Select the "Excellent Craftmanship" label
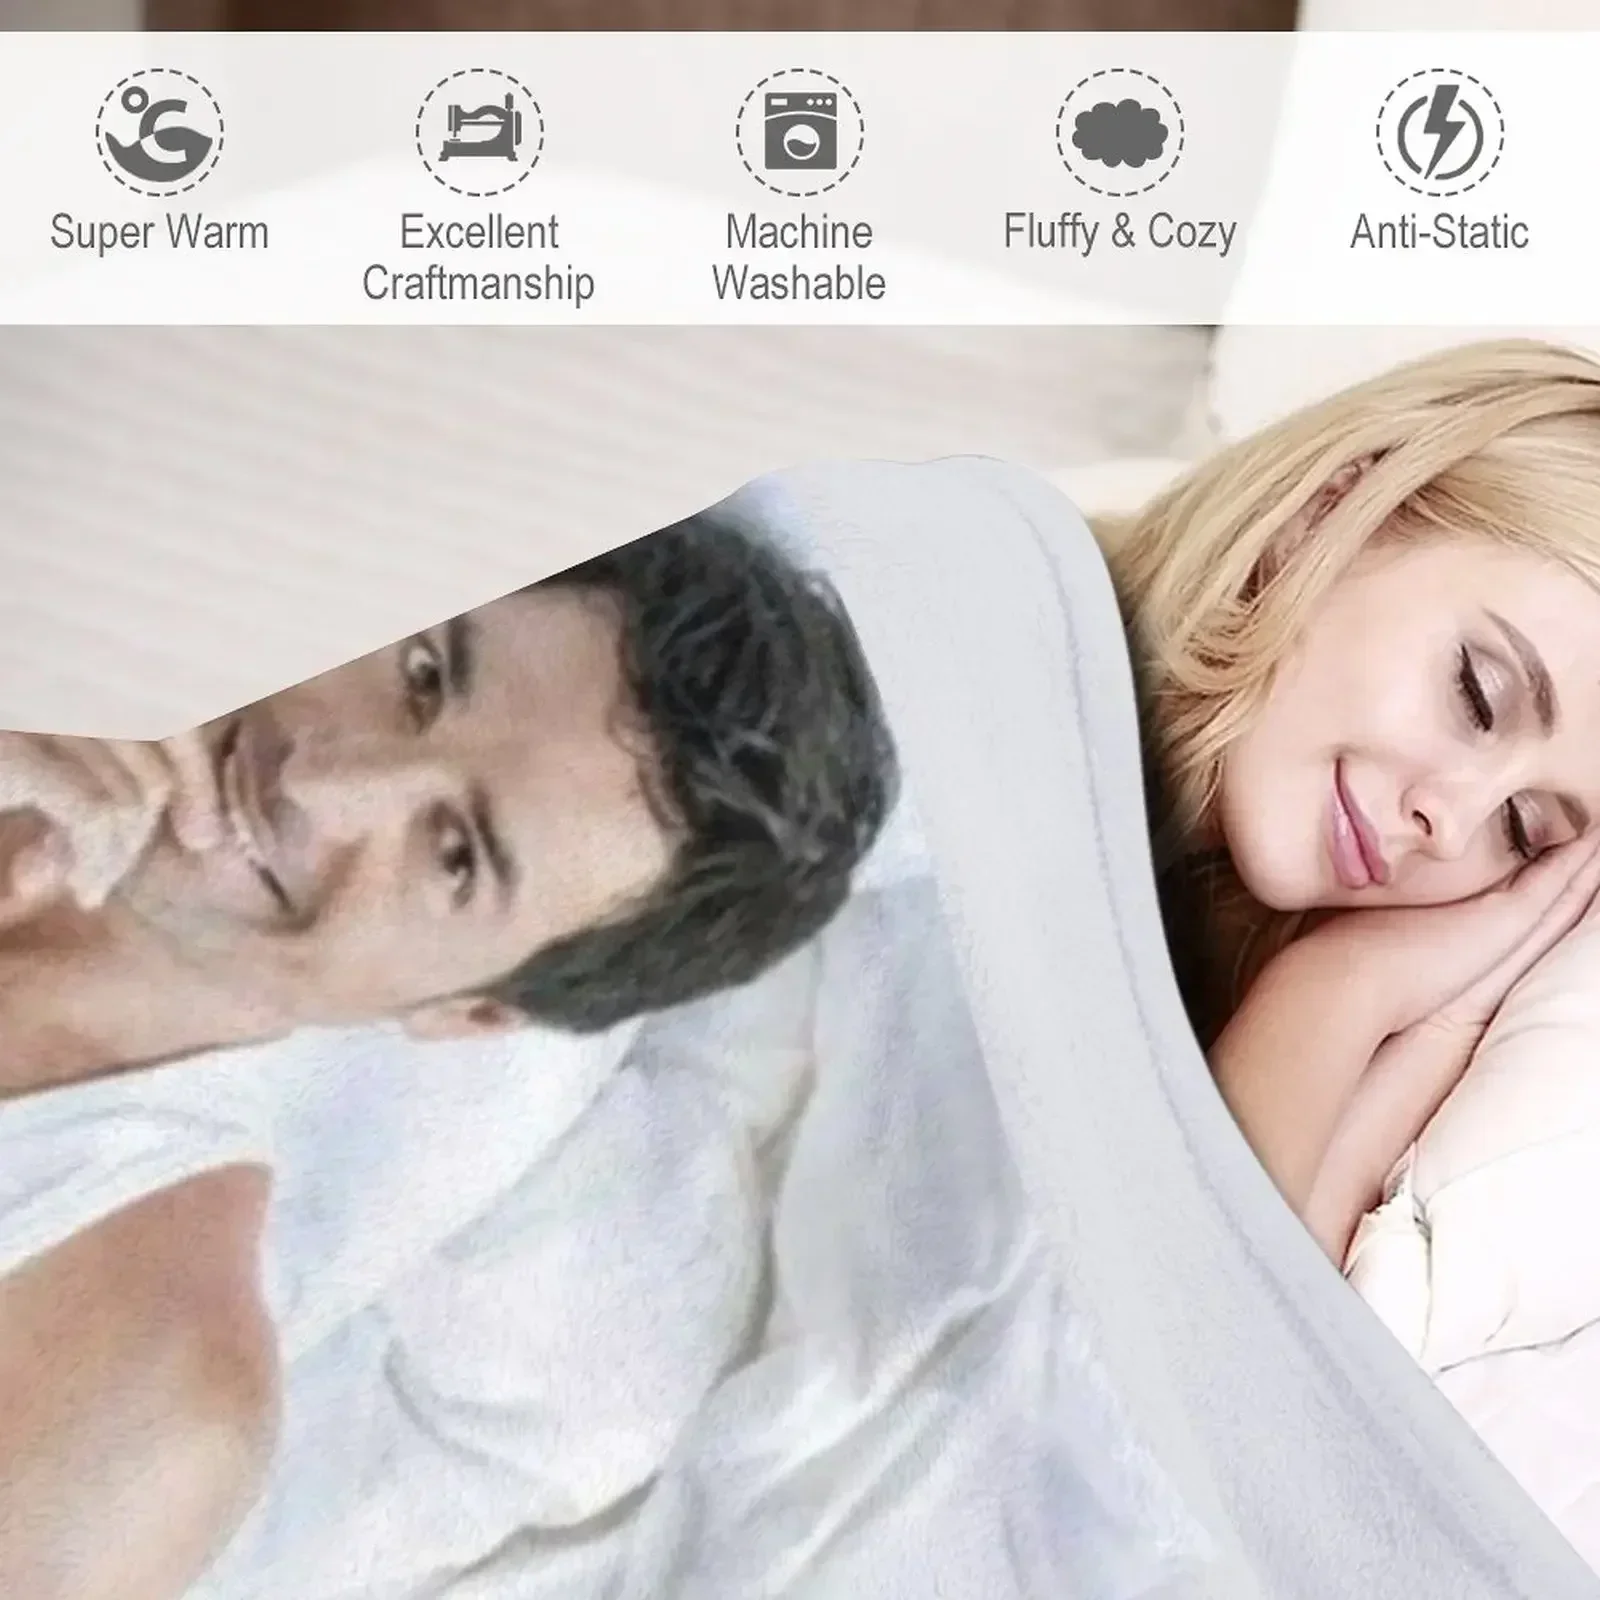This screenshot has height=1600, width=1600. point(479,258)
